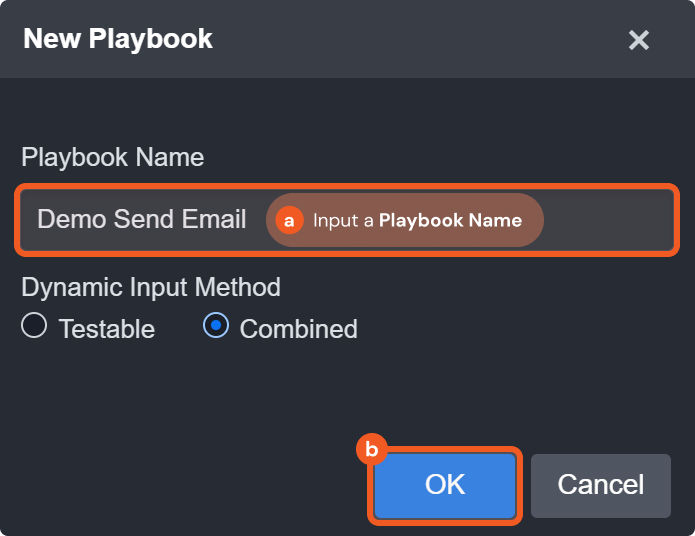The image size is (695, 536).
Task: Click the bold 'Playbook Name' words in callout
Action: click(450, 220)
